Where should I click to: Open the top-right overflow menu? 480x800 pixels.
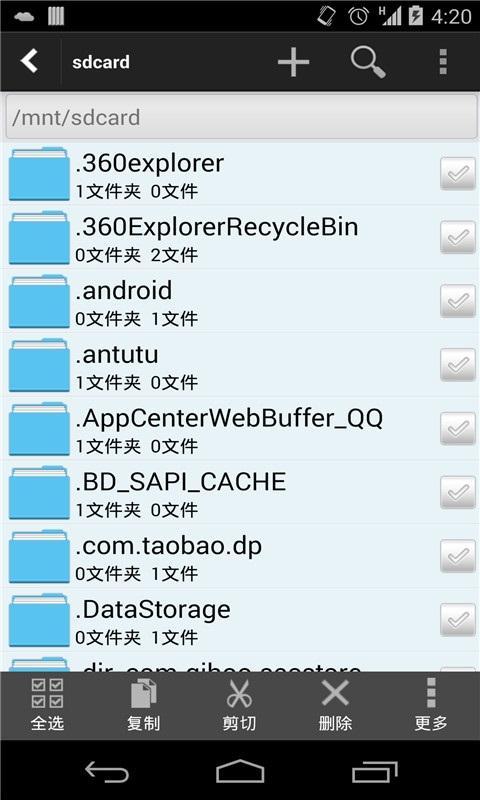coord(443,62)
